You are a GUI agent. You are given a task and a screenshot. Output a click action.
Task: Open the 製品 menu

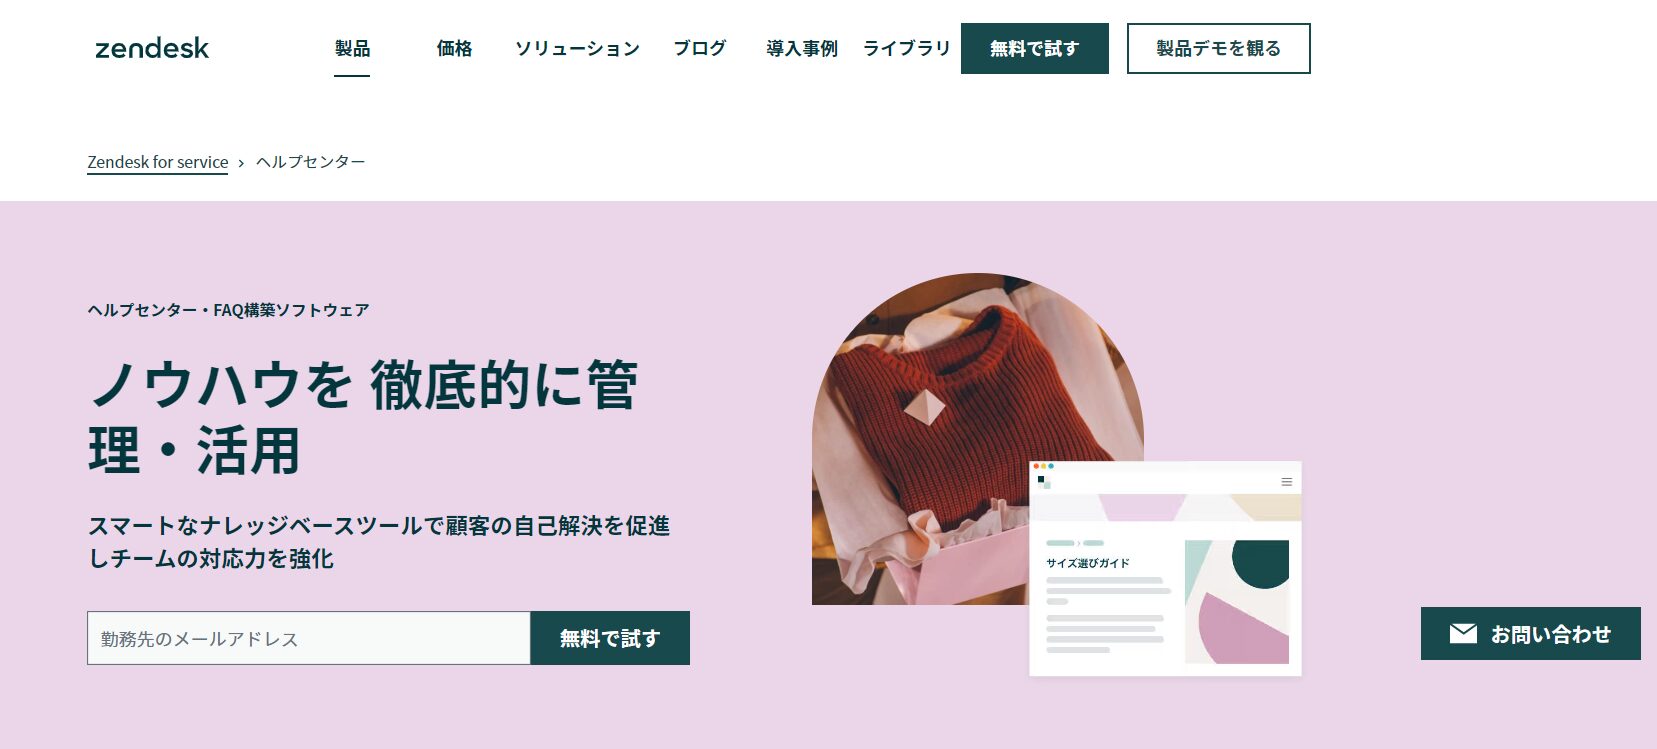352,48
